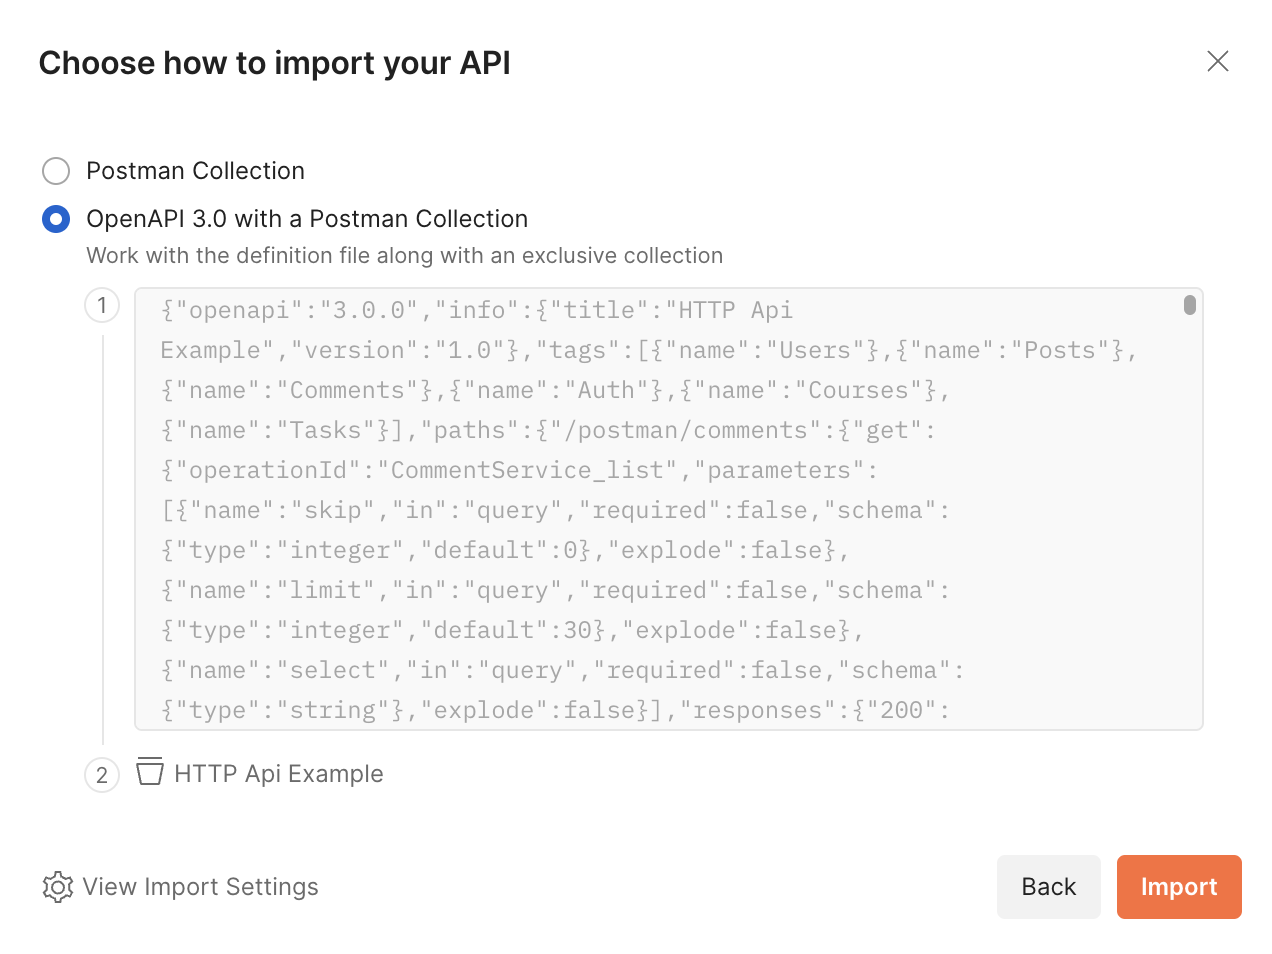Viewport: 1272px width, 954px height.
Task: Click the OpenAPI option description text
Action: coord(404,256)
